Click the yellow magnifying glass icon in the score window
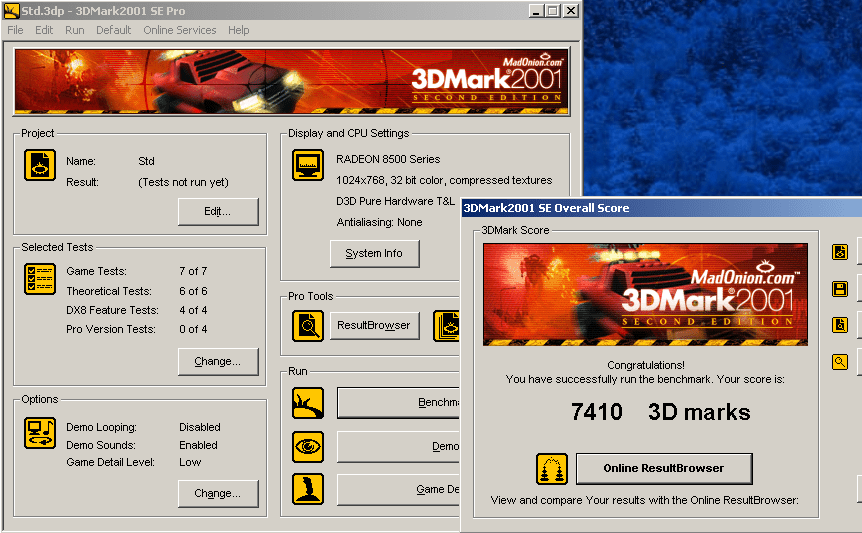This screenshot has width=862, height=533. point(839,362)
